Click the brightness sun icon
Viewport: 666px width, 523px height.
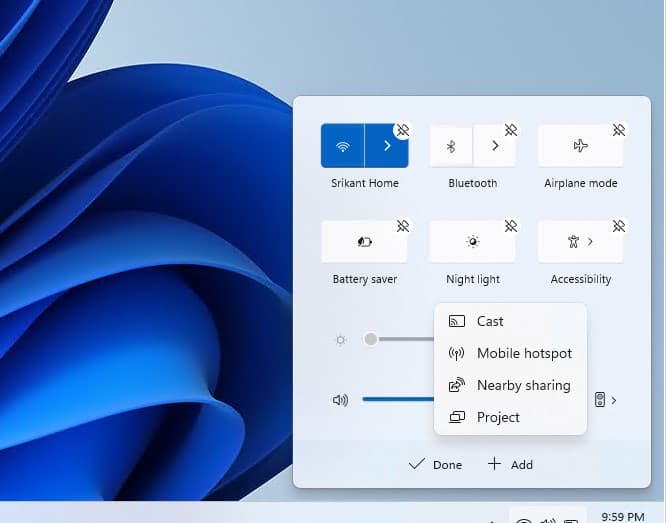click(340, 340)
